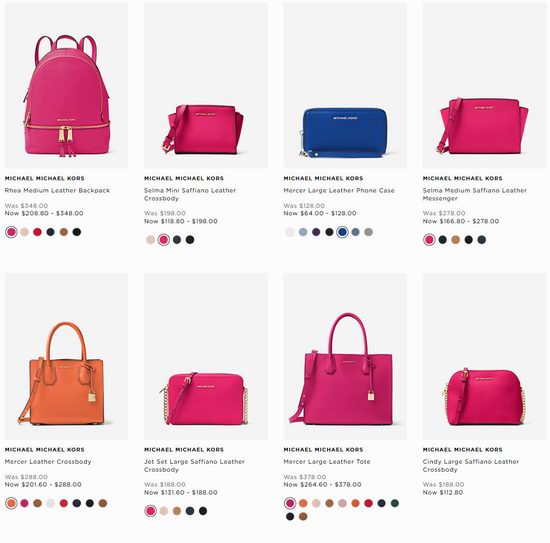The height and width of the screenshot is (543, 550).
Task: Click the Selma Medium Saffiano Leather Messenger title
Action: pos(475,194)
